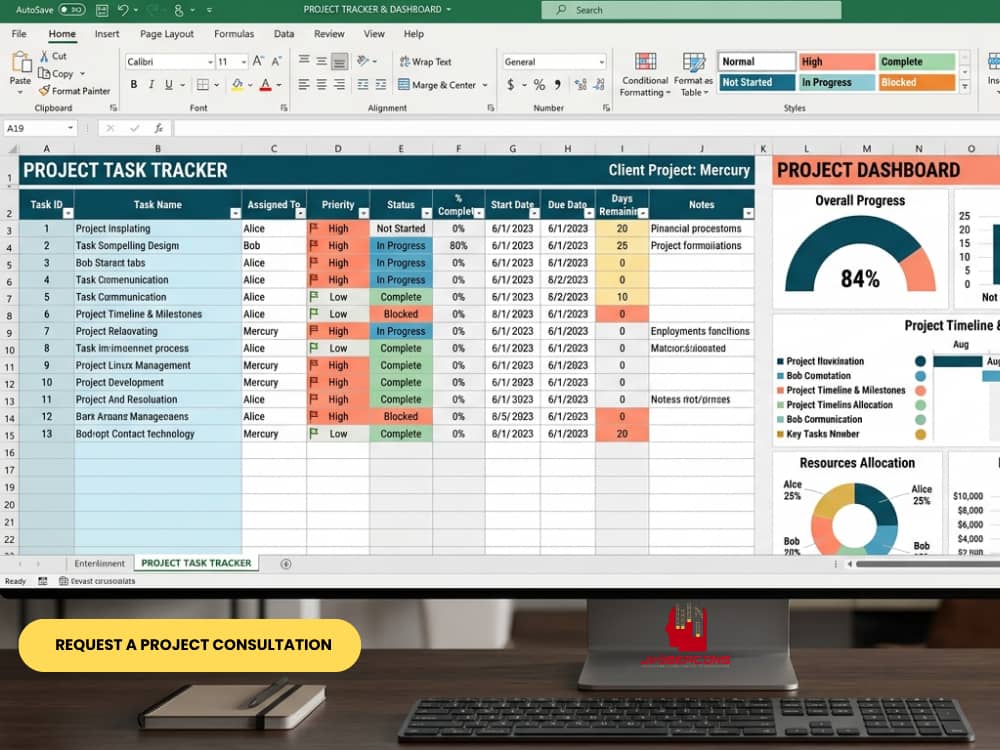Click the Copy icon
The width and height of the screenshot is (1000, 750).
(x=43, y=73)
